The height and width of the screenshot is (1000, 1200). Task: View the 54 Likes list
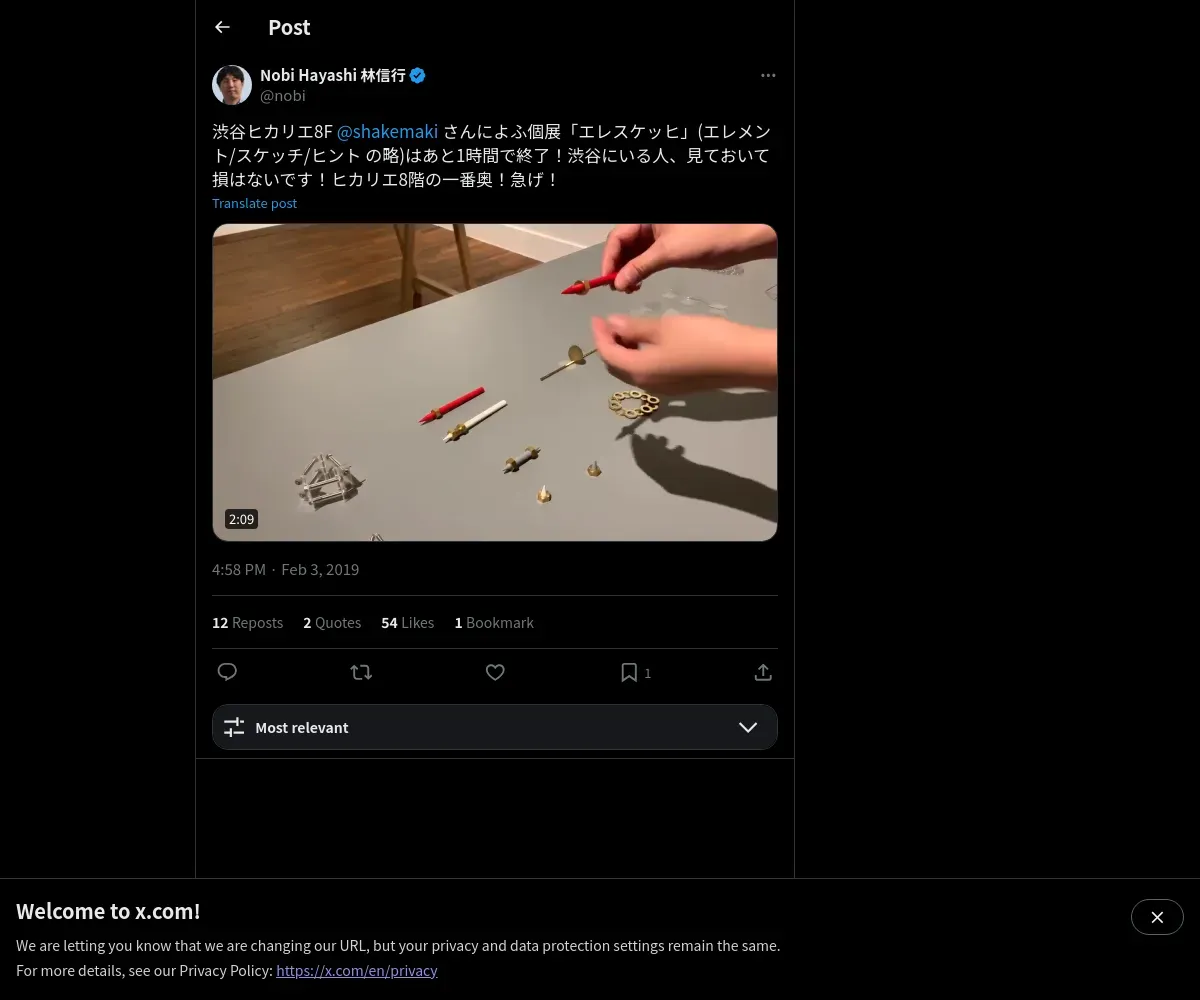[407, 622]
